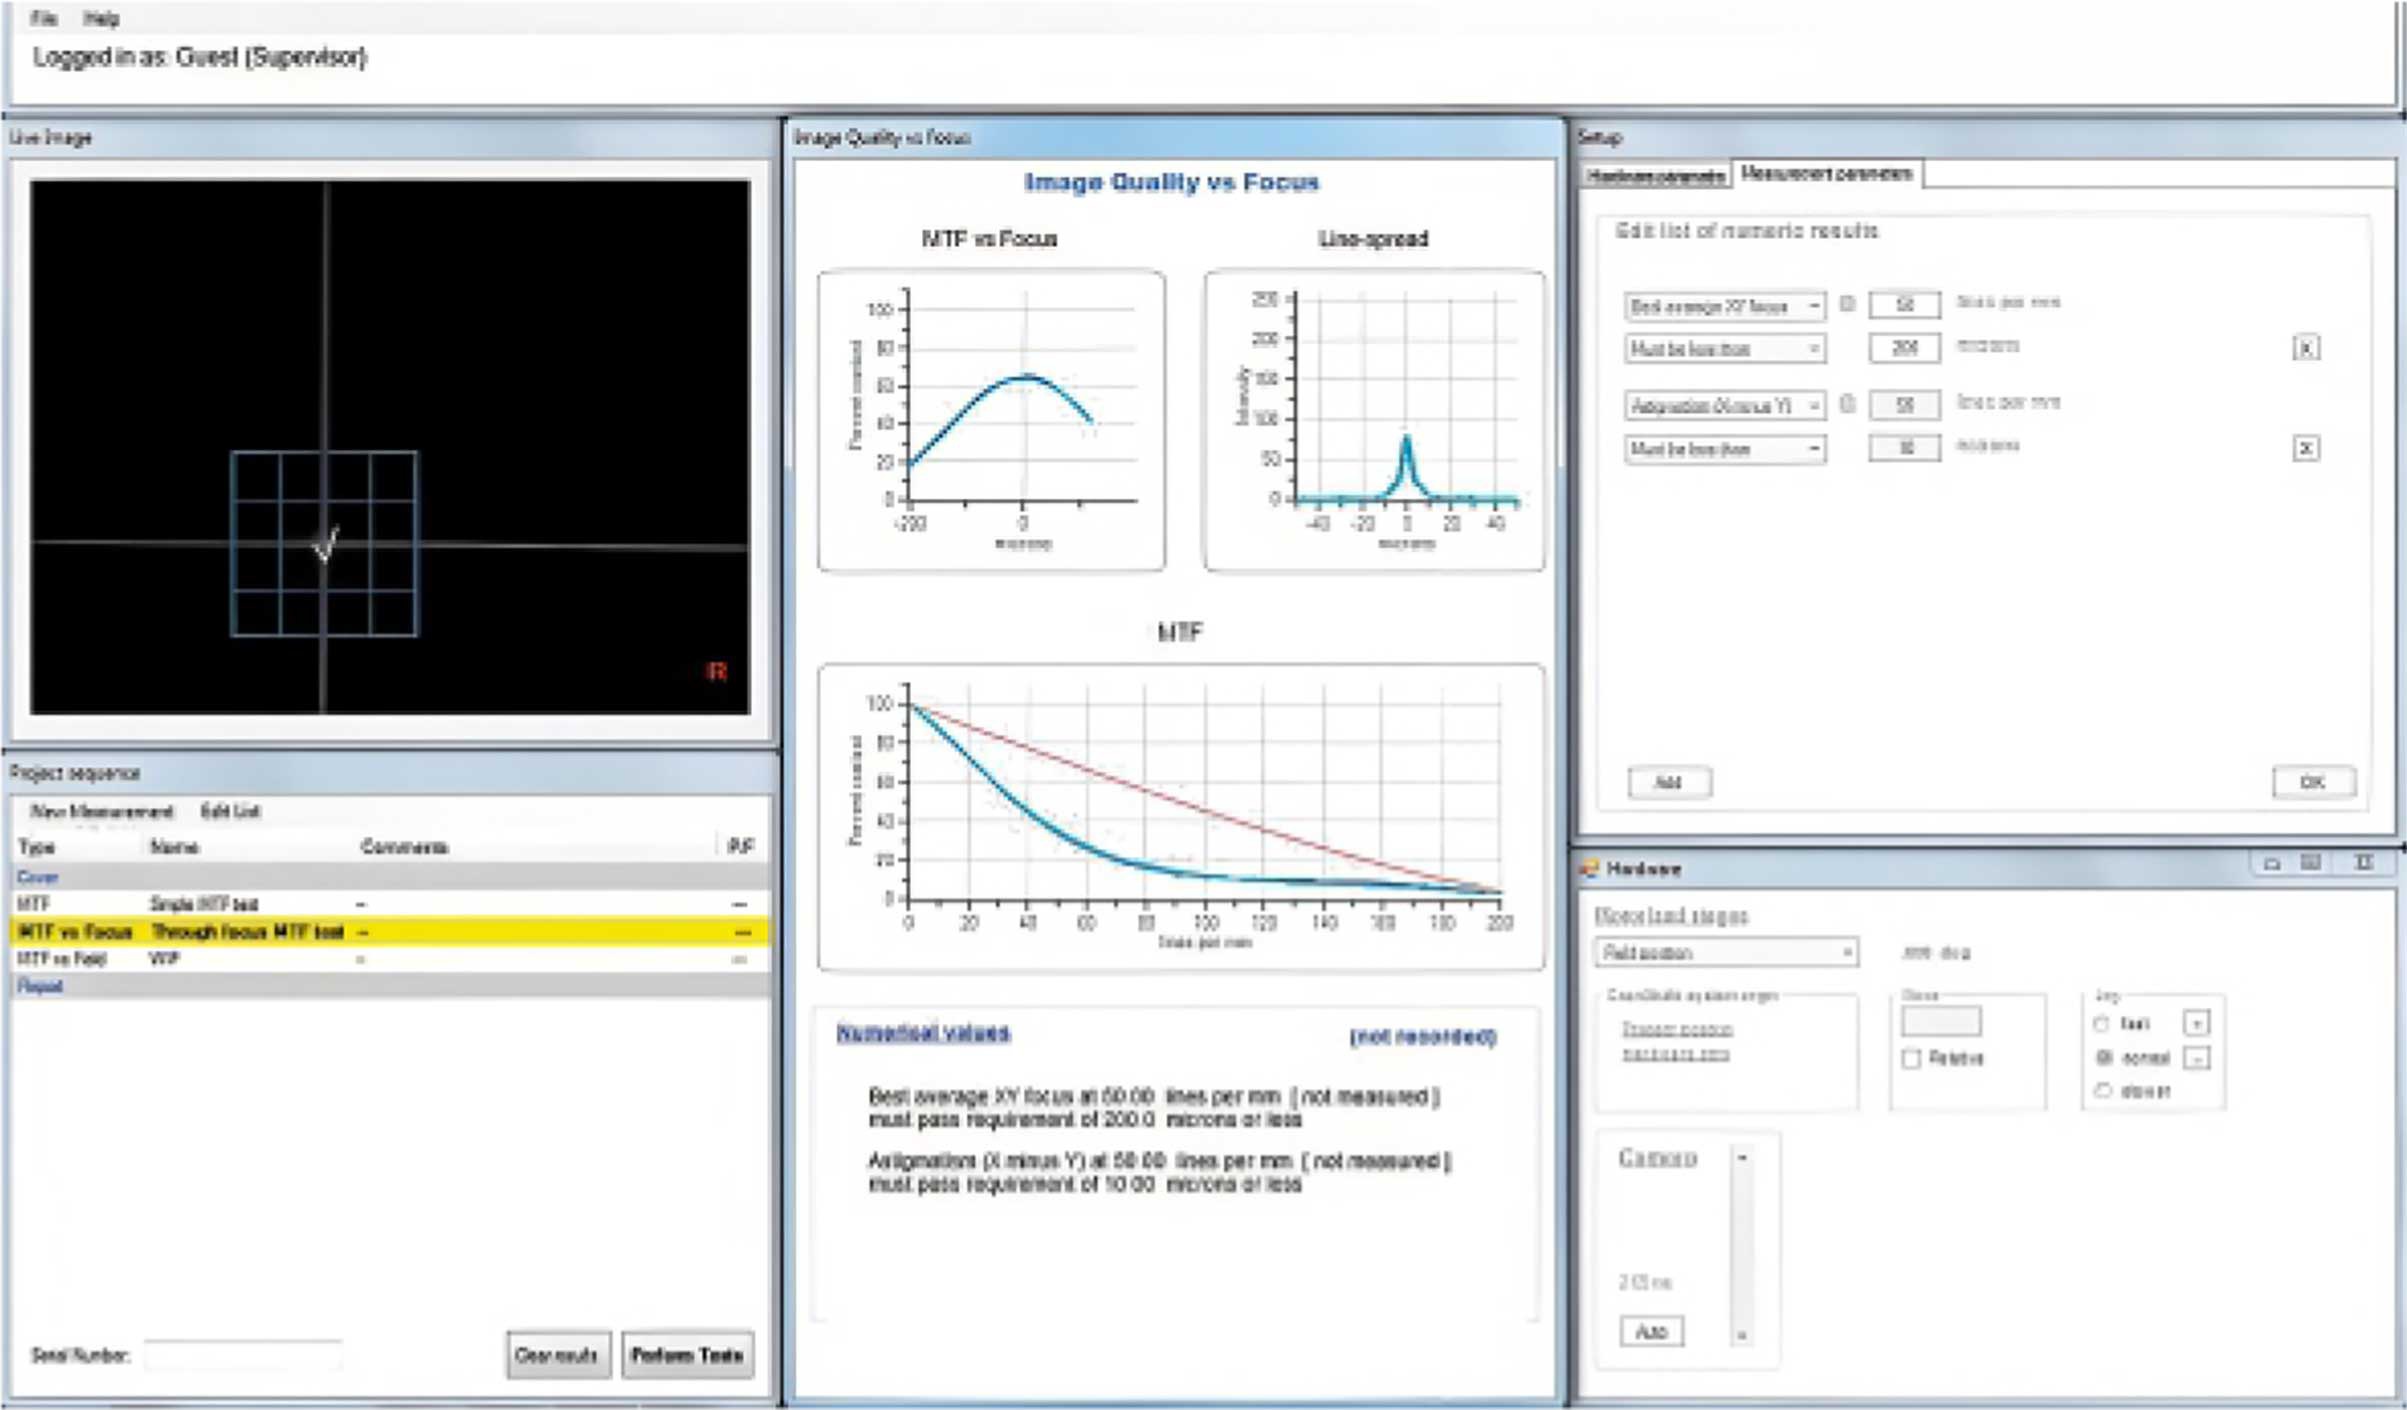Switch to Hardware parameters tab
This screenshot has width=2407, height=1410.
point(1655,176)
